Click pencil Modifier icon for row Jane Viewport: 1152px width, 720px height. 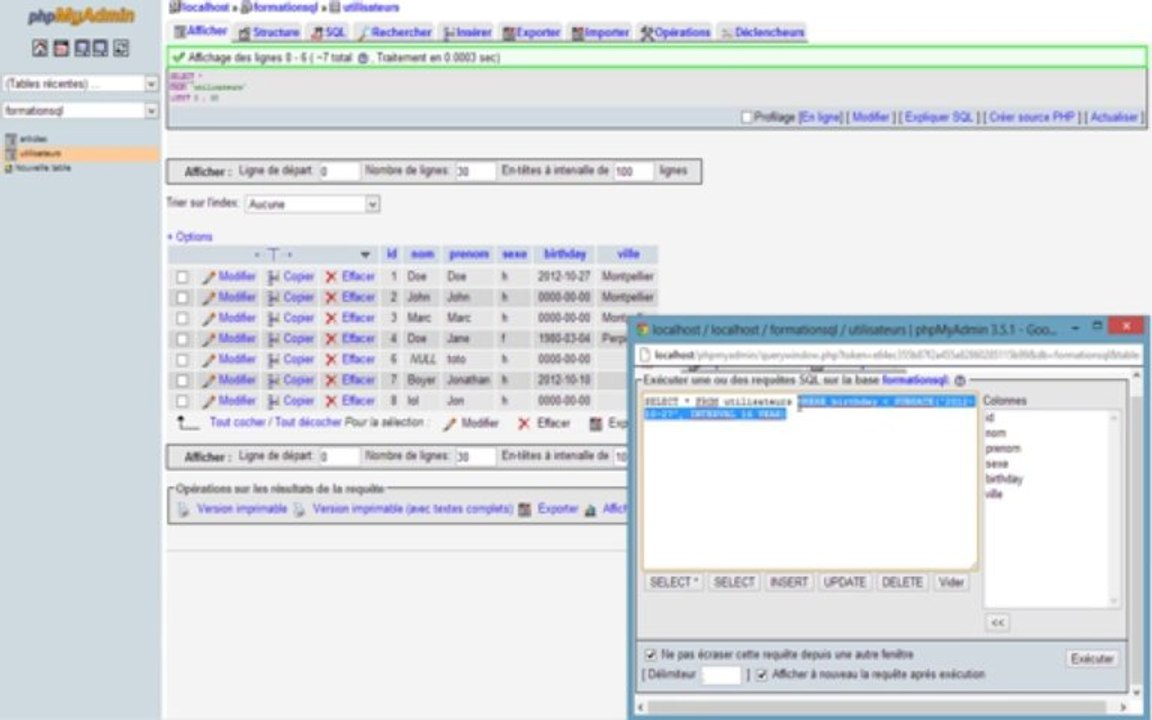pos(209,339)
